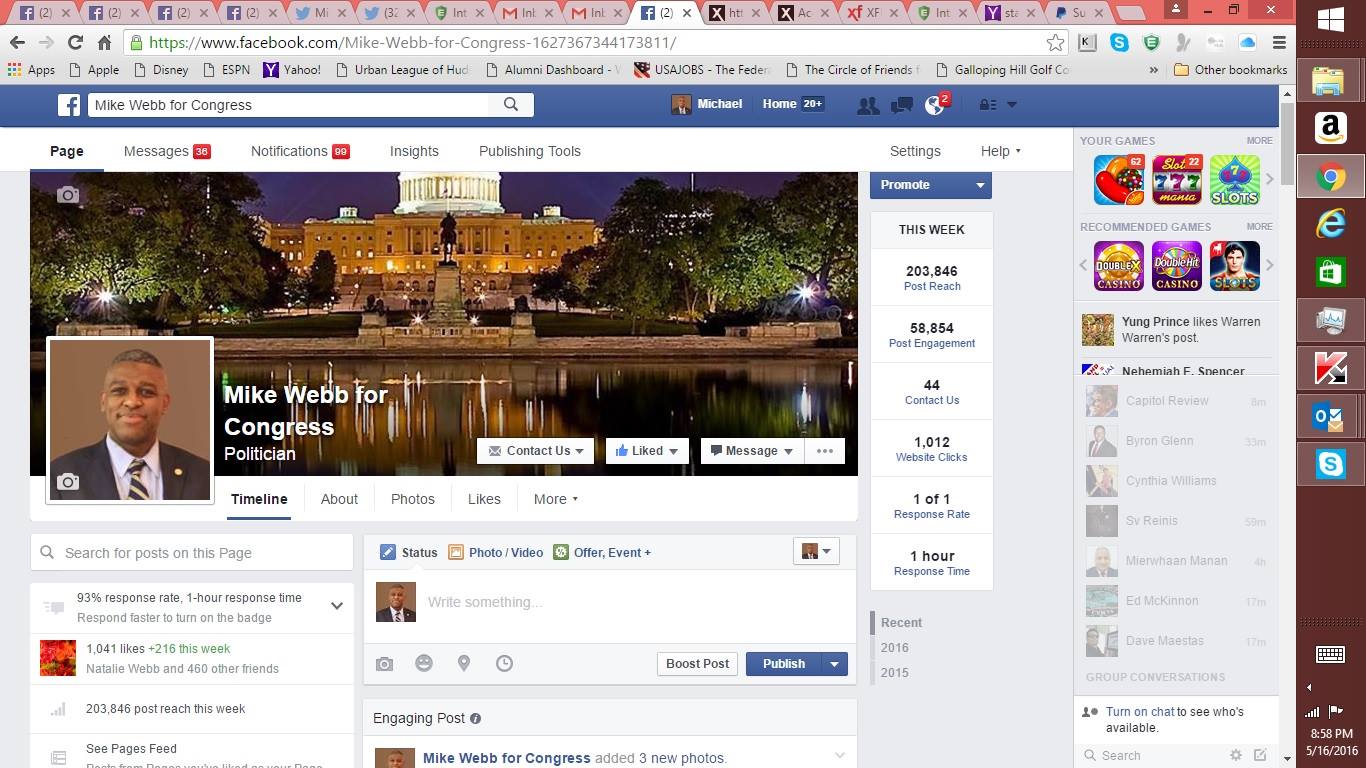Switch to the Insights tab
Viewport: 1366px width, 768px height.
point(414,151)
